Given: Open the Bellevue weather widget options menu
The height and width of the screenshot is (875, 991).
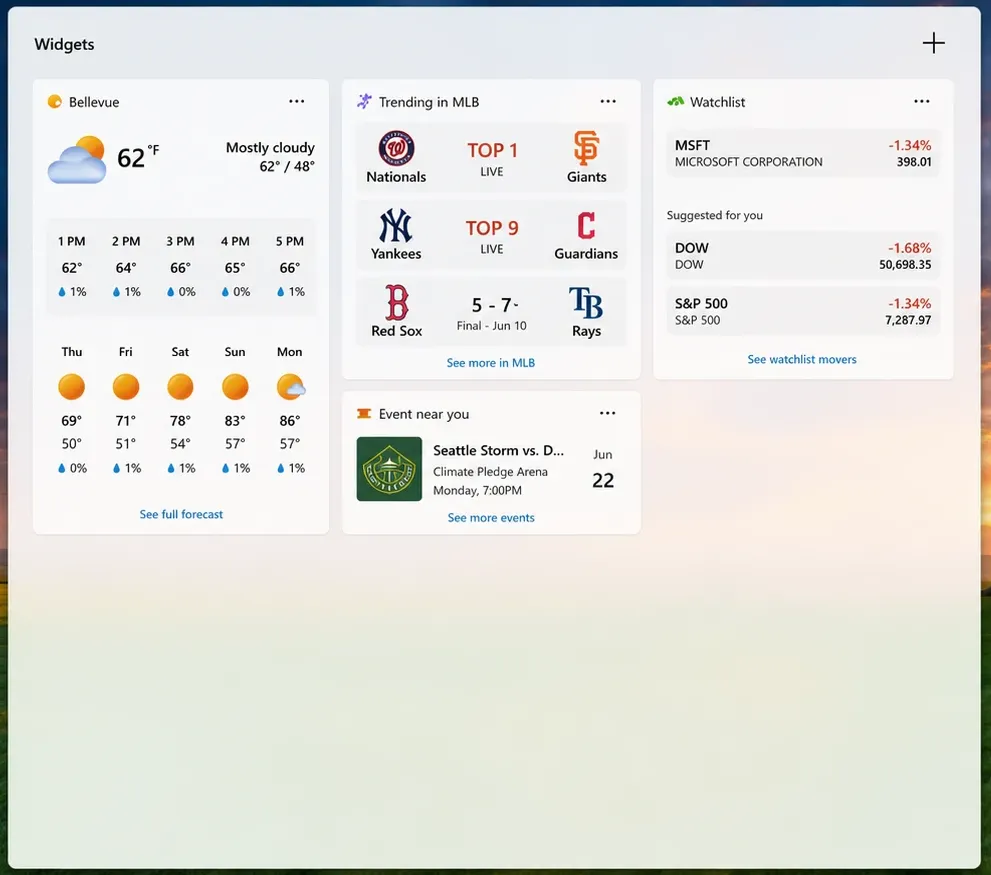Looking at the screenshot, I should tap(296, 101).
